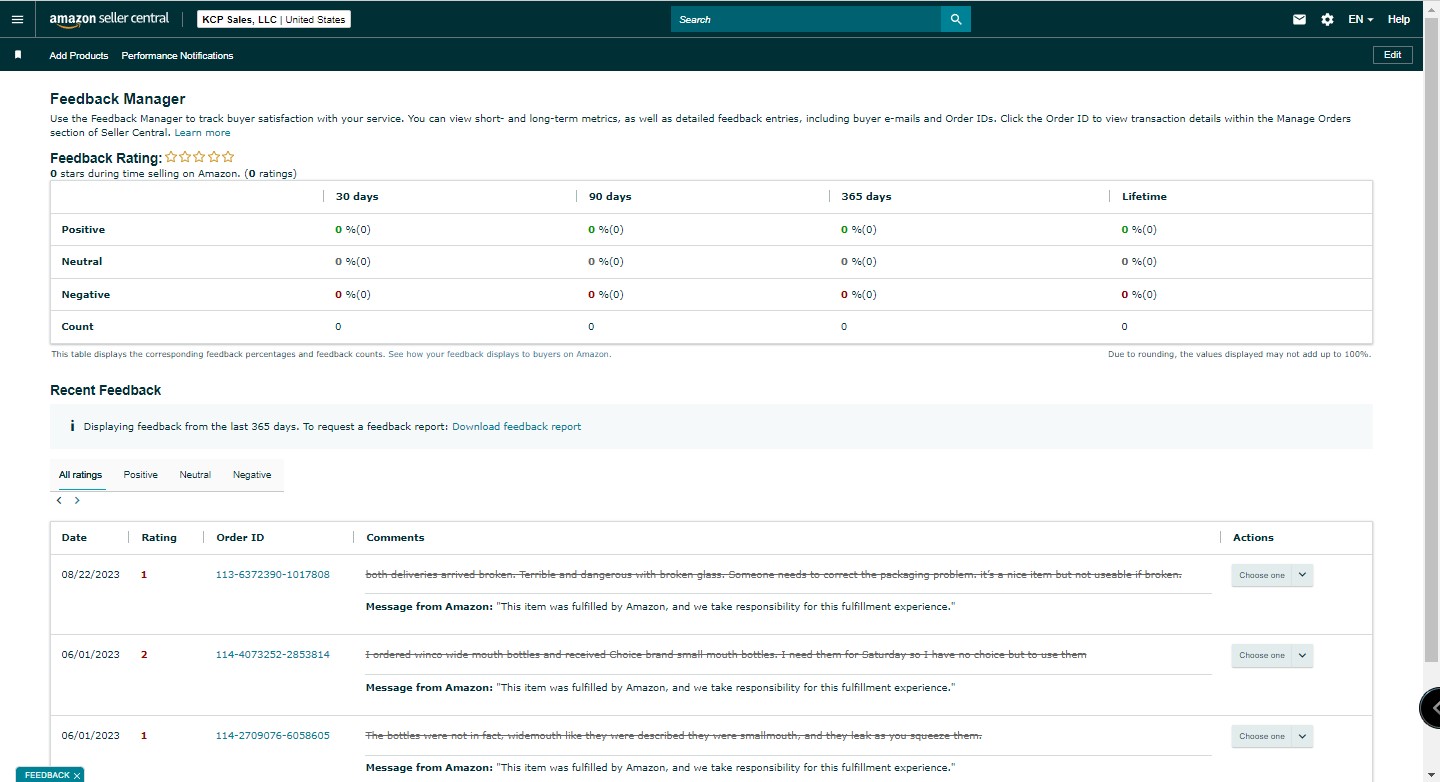
Task: Switch to the Neutral feedback tab
Action: 195,475
